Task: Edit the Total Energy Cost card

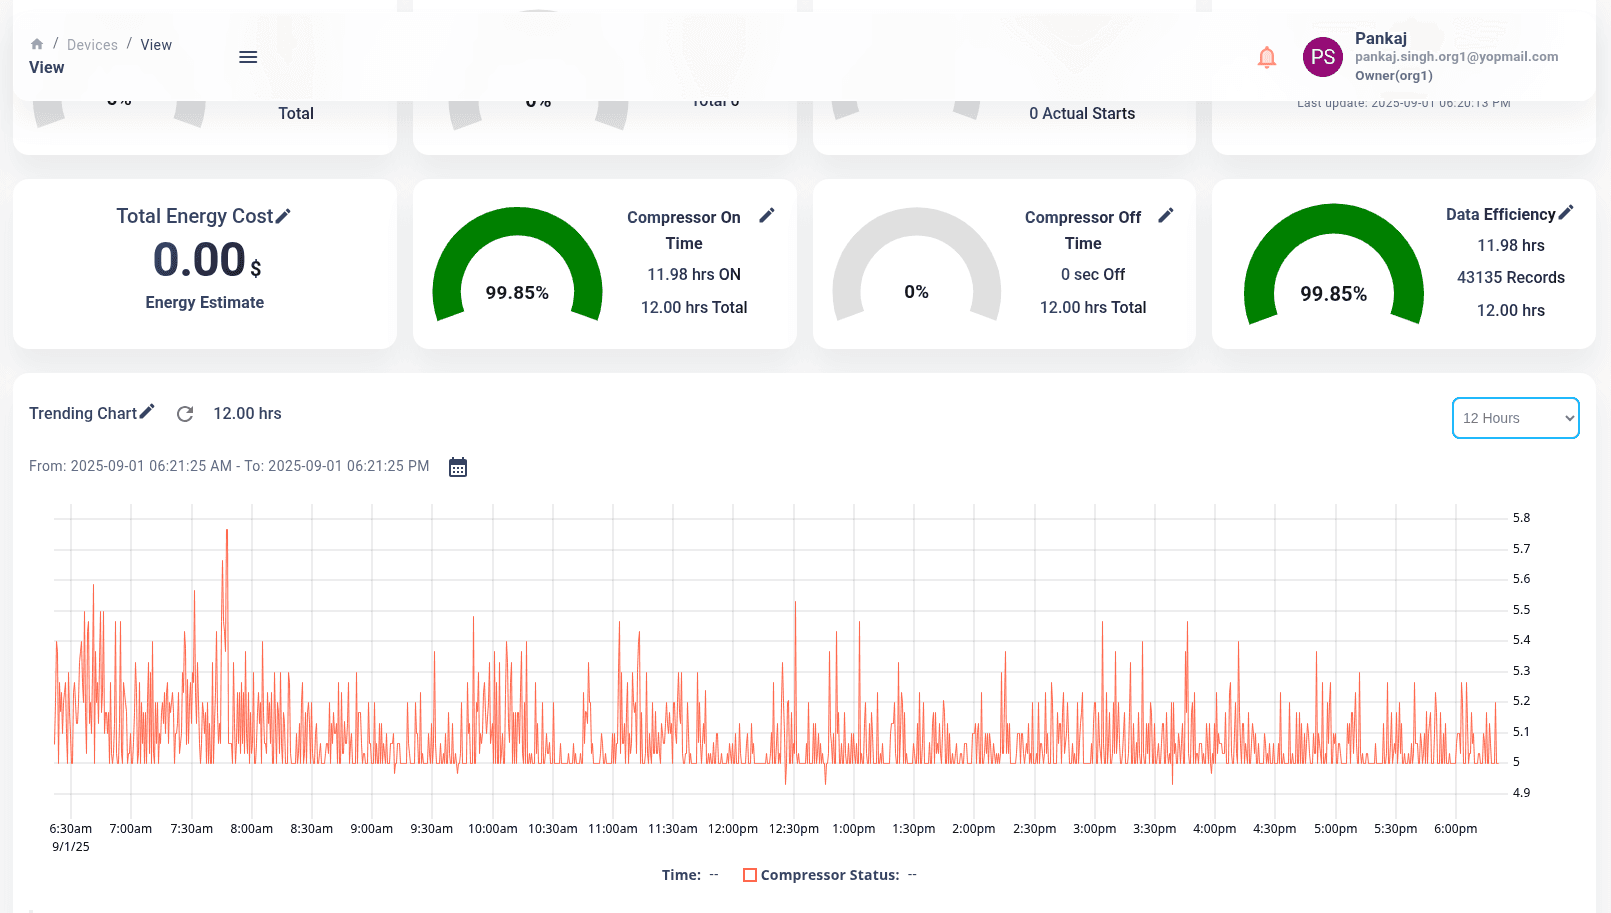Action: click(284, 216)
